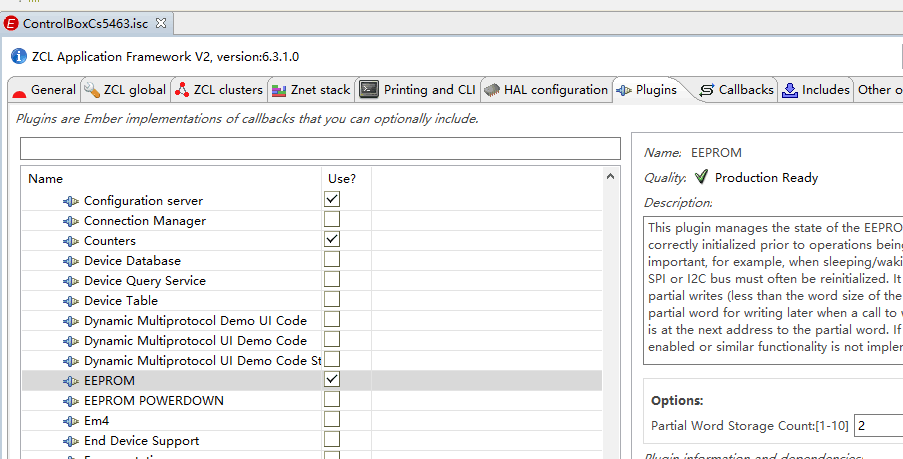
Task: Click the Partial Word Storage Count field
Action: coord(877,425)
